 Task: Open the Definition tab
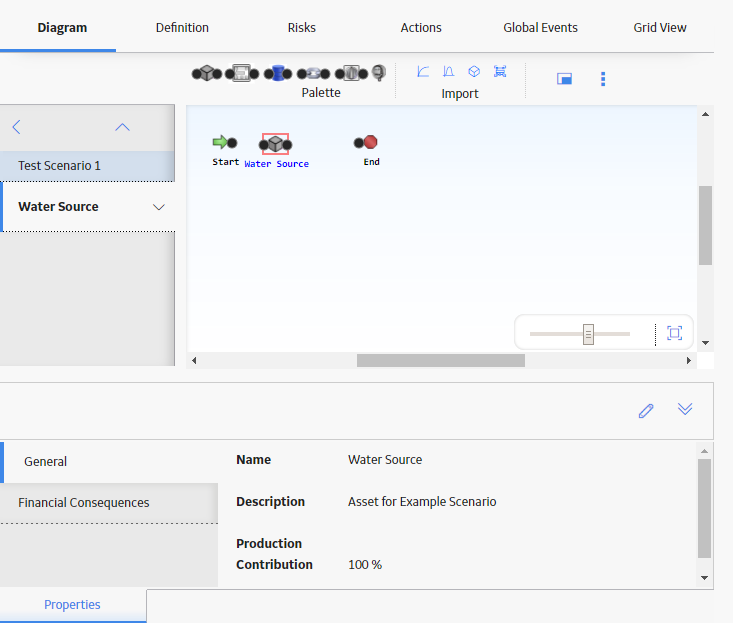point(182,28)
